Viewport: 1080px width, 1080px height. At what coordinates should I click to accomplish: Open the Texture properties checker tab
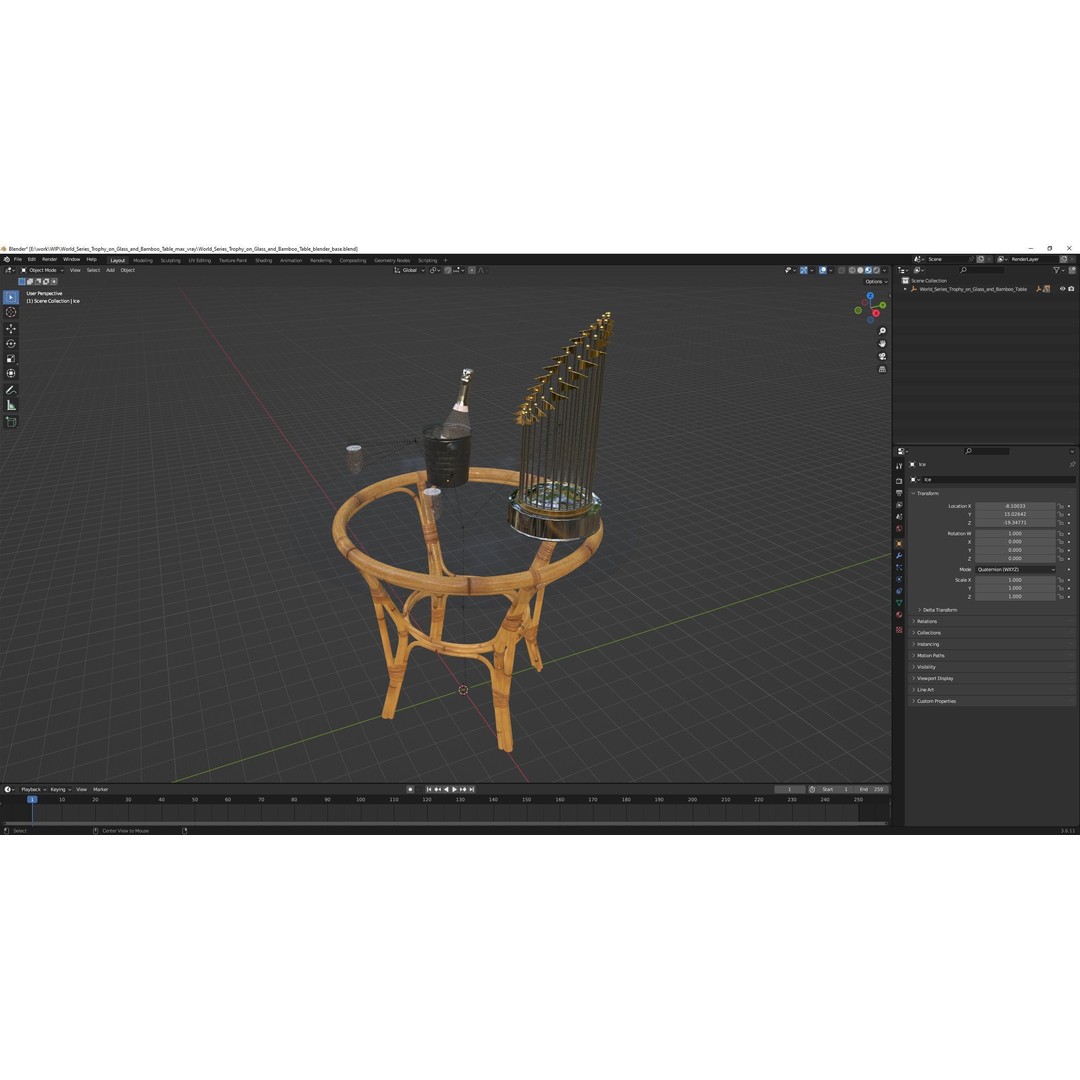pos(899,630)
